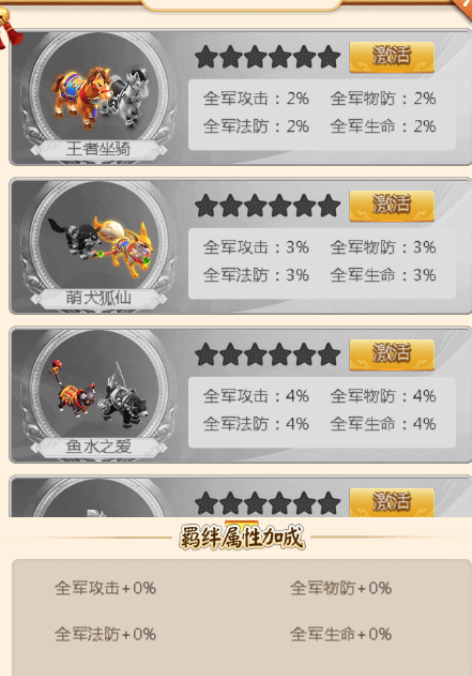Click the 全军攻击+0% bonus text
The image size is (472, 676).
(x=105, y=588)
